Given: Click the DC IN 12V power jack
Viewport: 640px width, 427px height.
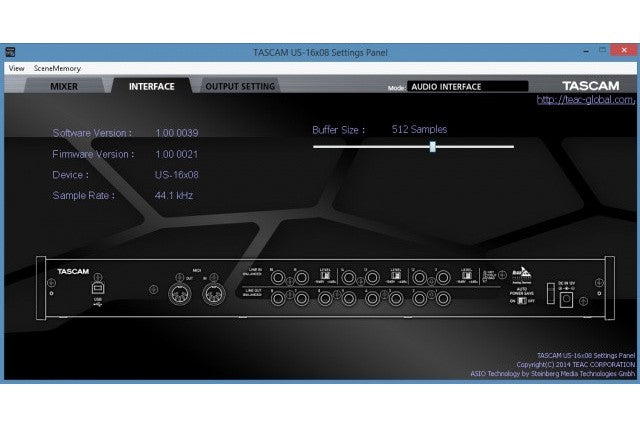Looking at the screenshot, I should pyautogui.click(x=567, y=300).
